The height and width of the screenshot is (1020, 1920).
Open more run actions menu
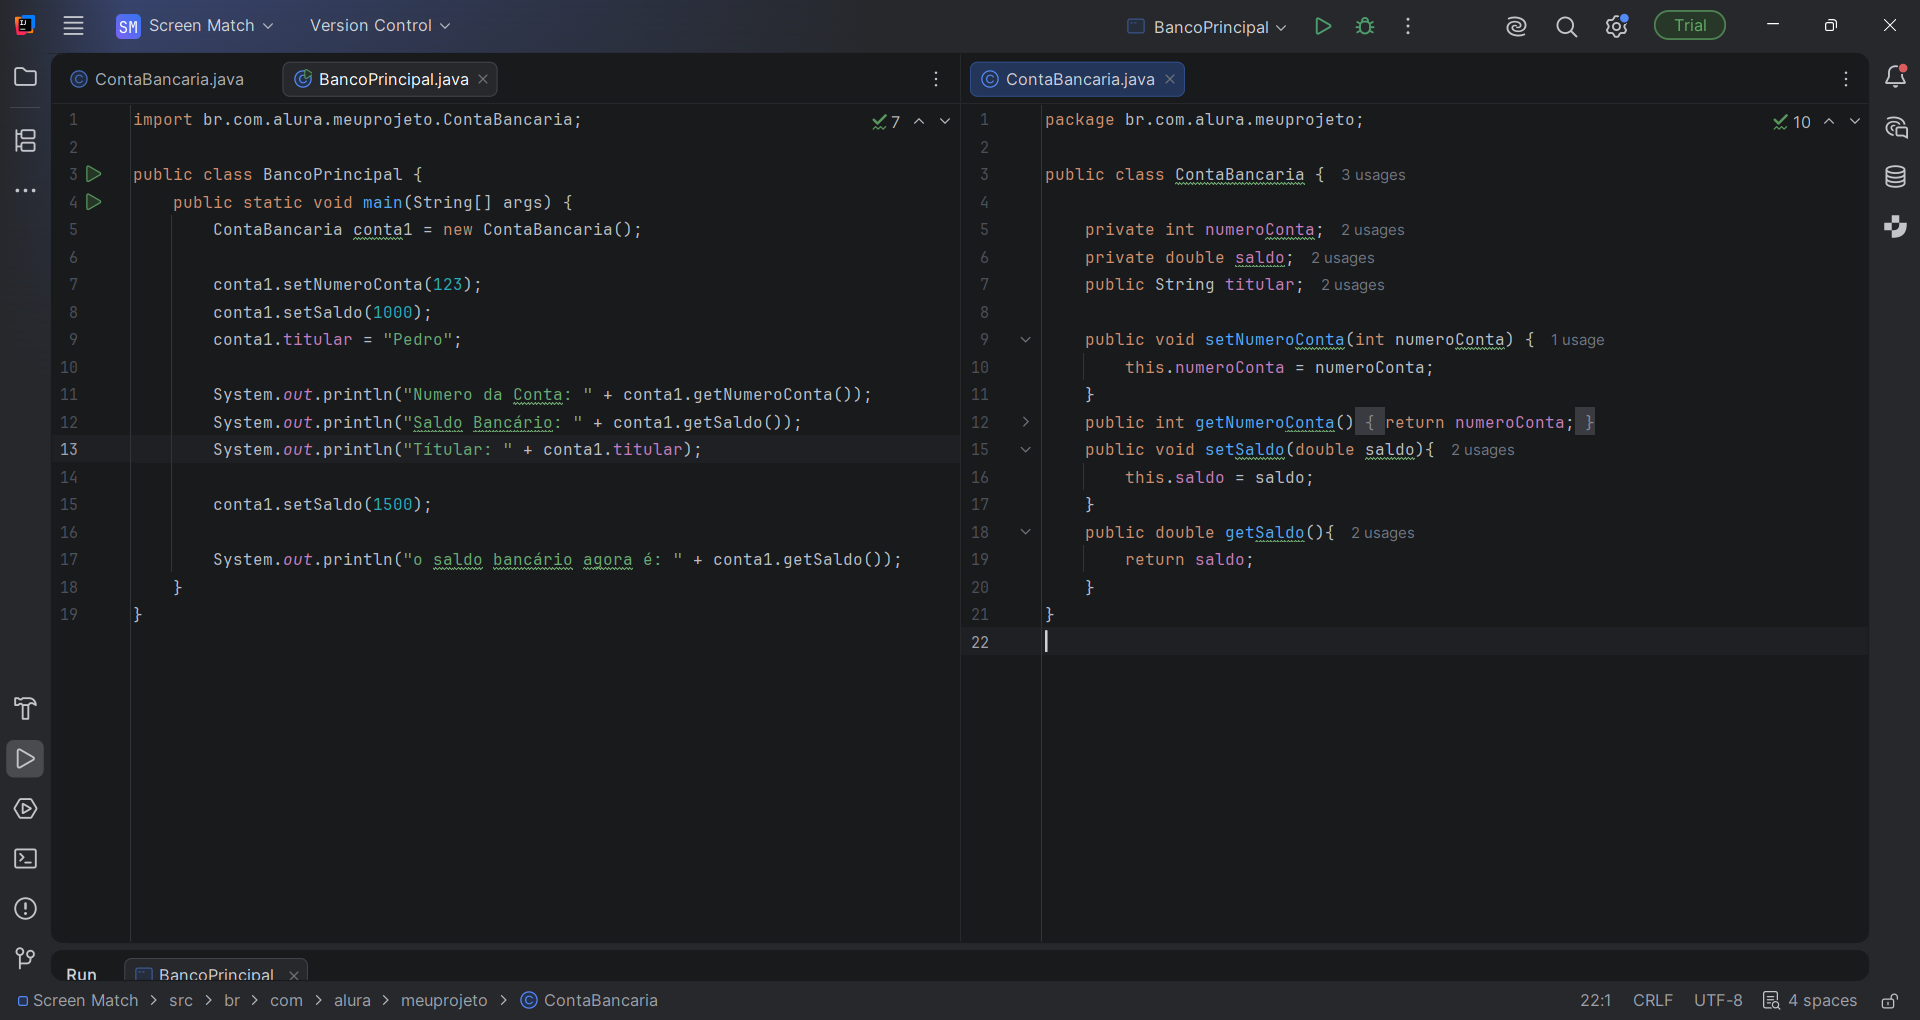pos(1408,26)
